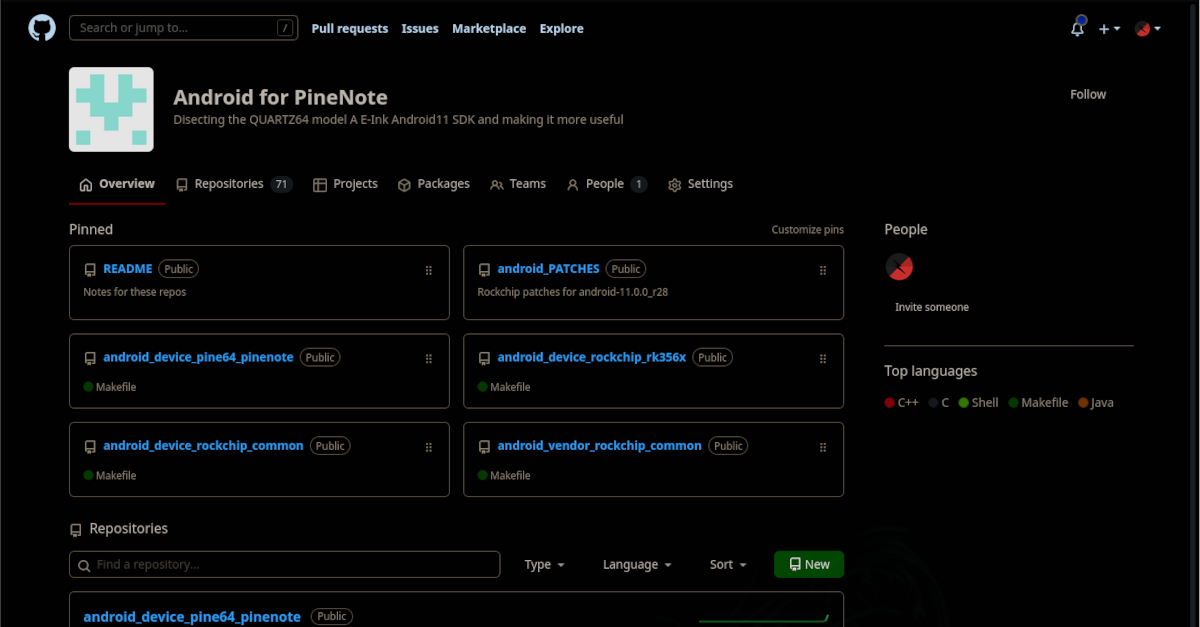Screen dimensions: 1200x627
Task: Click the People sidebar heading
Action: 906,229
